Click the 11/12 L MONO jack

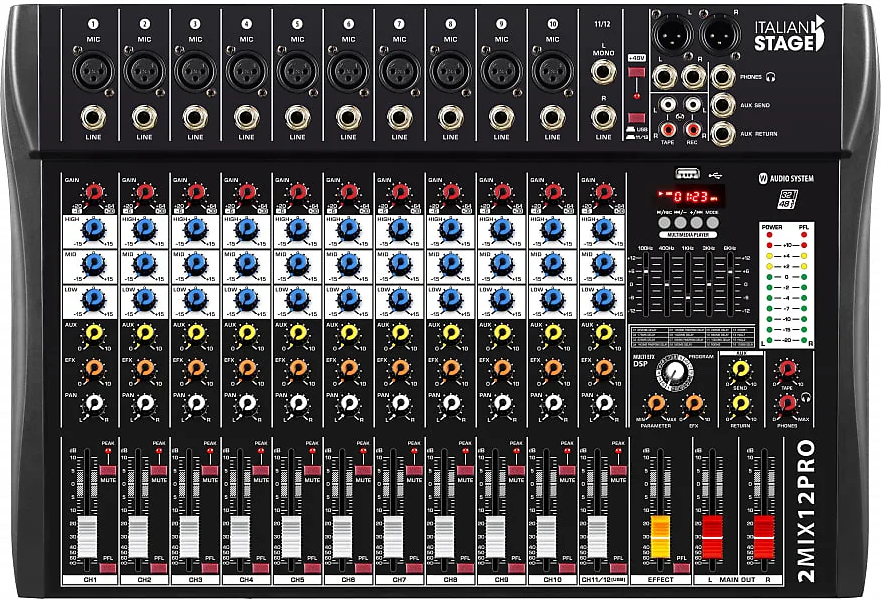(603, 71)
